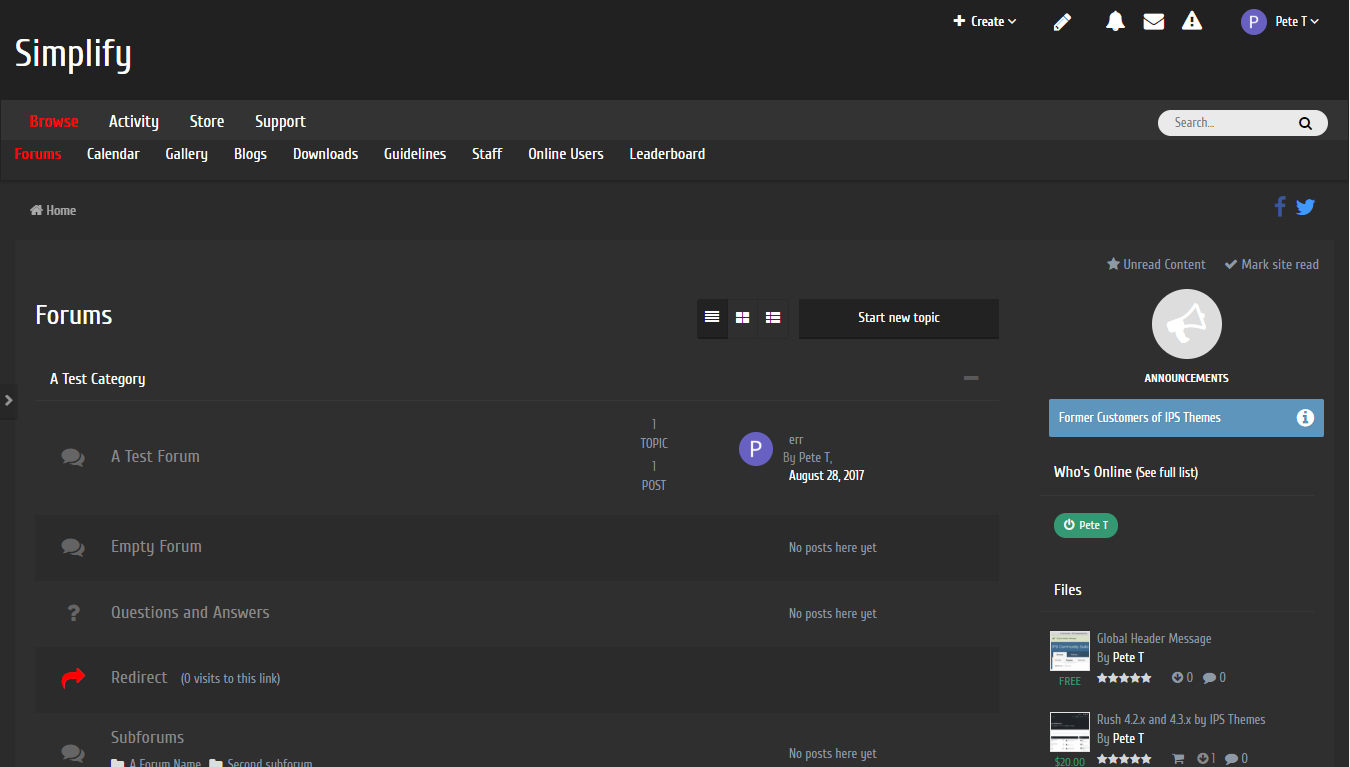Click the red Redirect arrow icon
This screenshot has width=1350, height=767.
tap(73, 678)
